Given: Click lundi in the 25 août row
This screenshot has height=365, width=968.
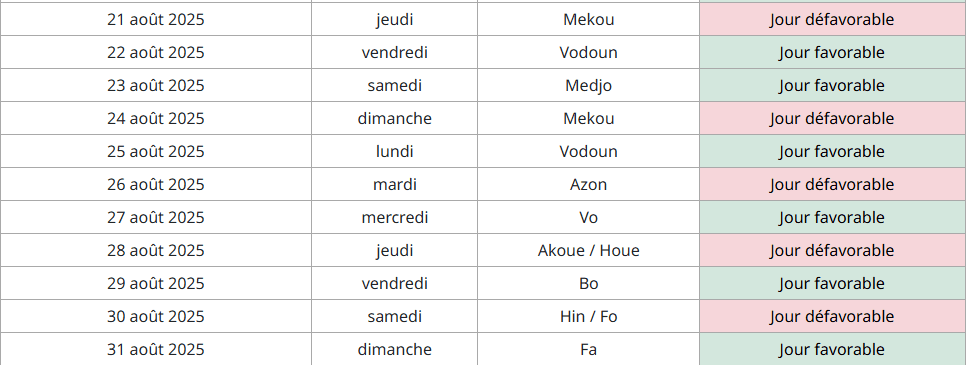Looking at the screenshot, I should [x=394, y=151].
